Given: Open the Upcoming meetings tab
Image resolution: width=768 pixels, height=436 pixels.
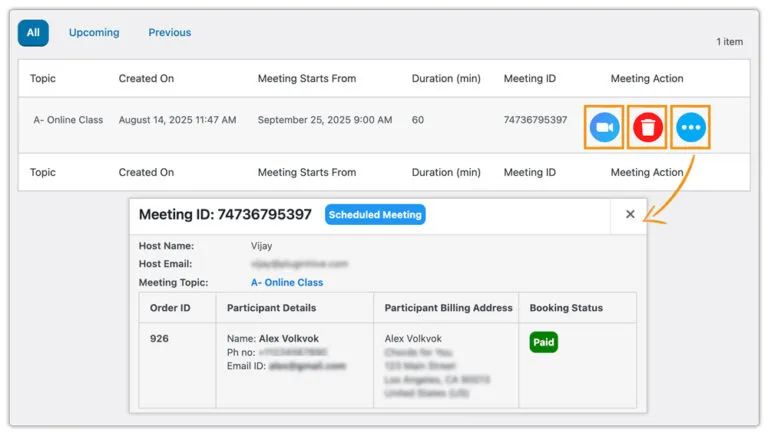Looking at the screenshot, I should point(94,32).
